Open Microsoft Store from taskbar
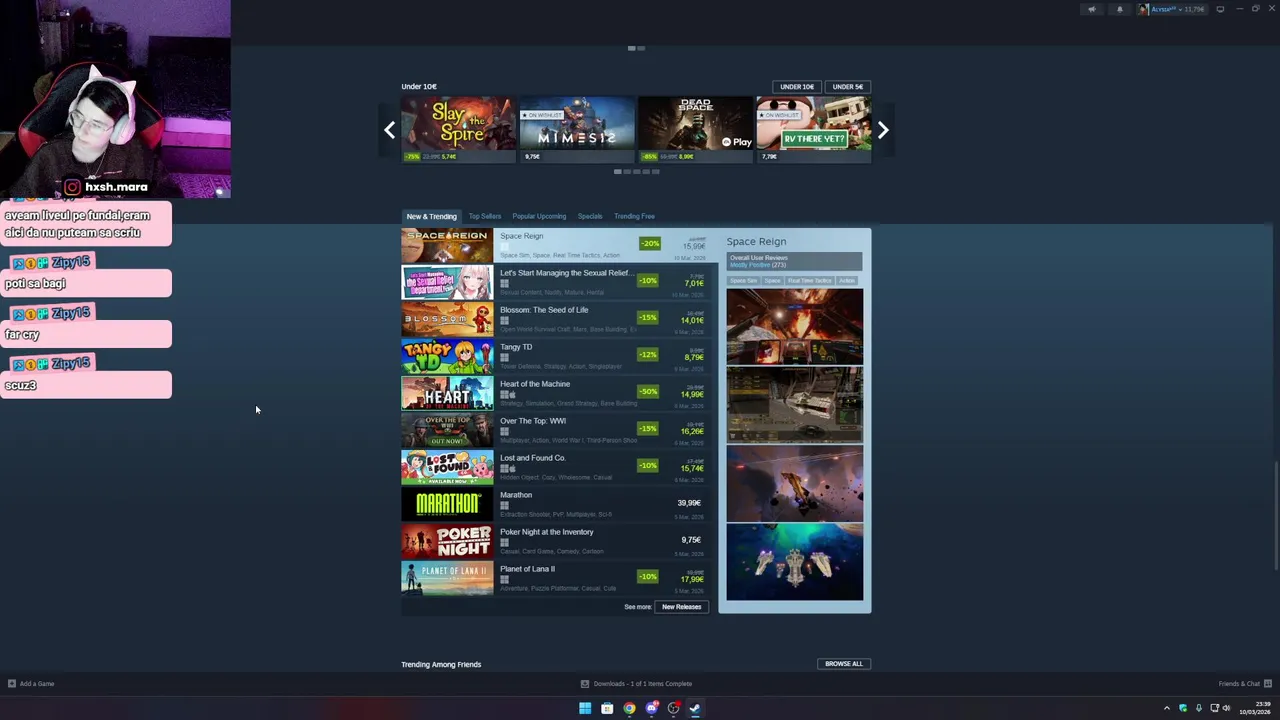The height and width of the screenshot is (720, 1280). 607,708
